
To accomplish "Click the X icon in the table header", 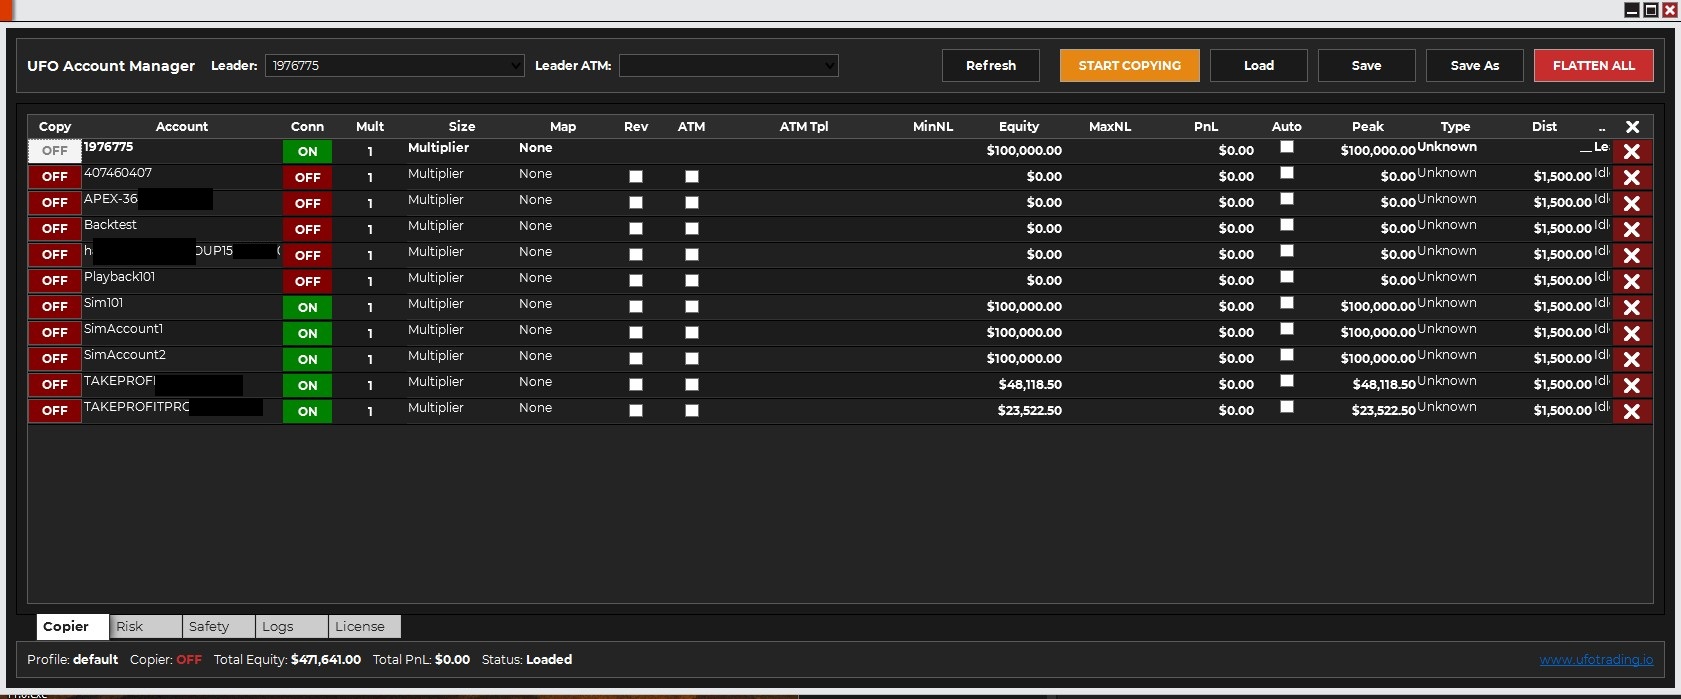I will [1632, 127].
